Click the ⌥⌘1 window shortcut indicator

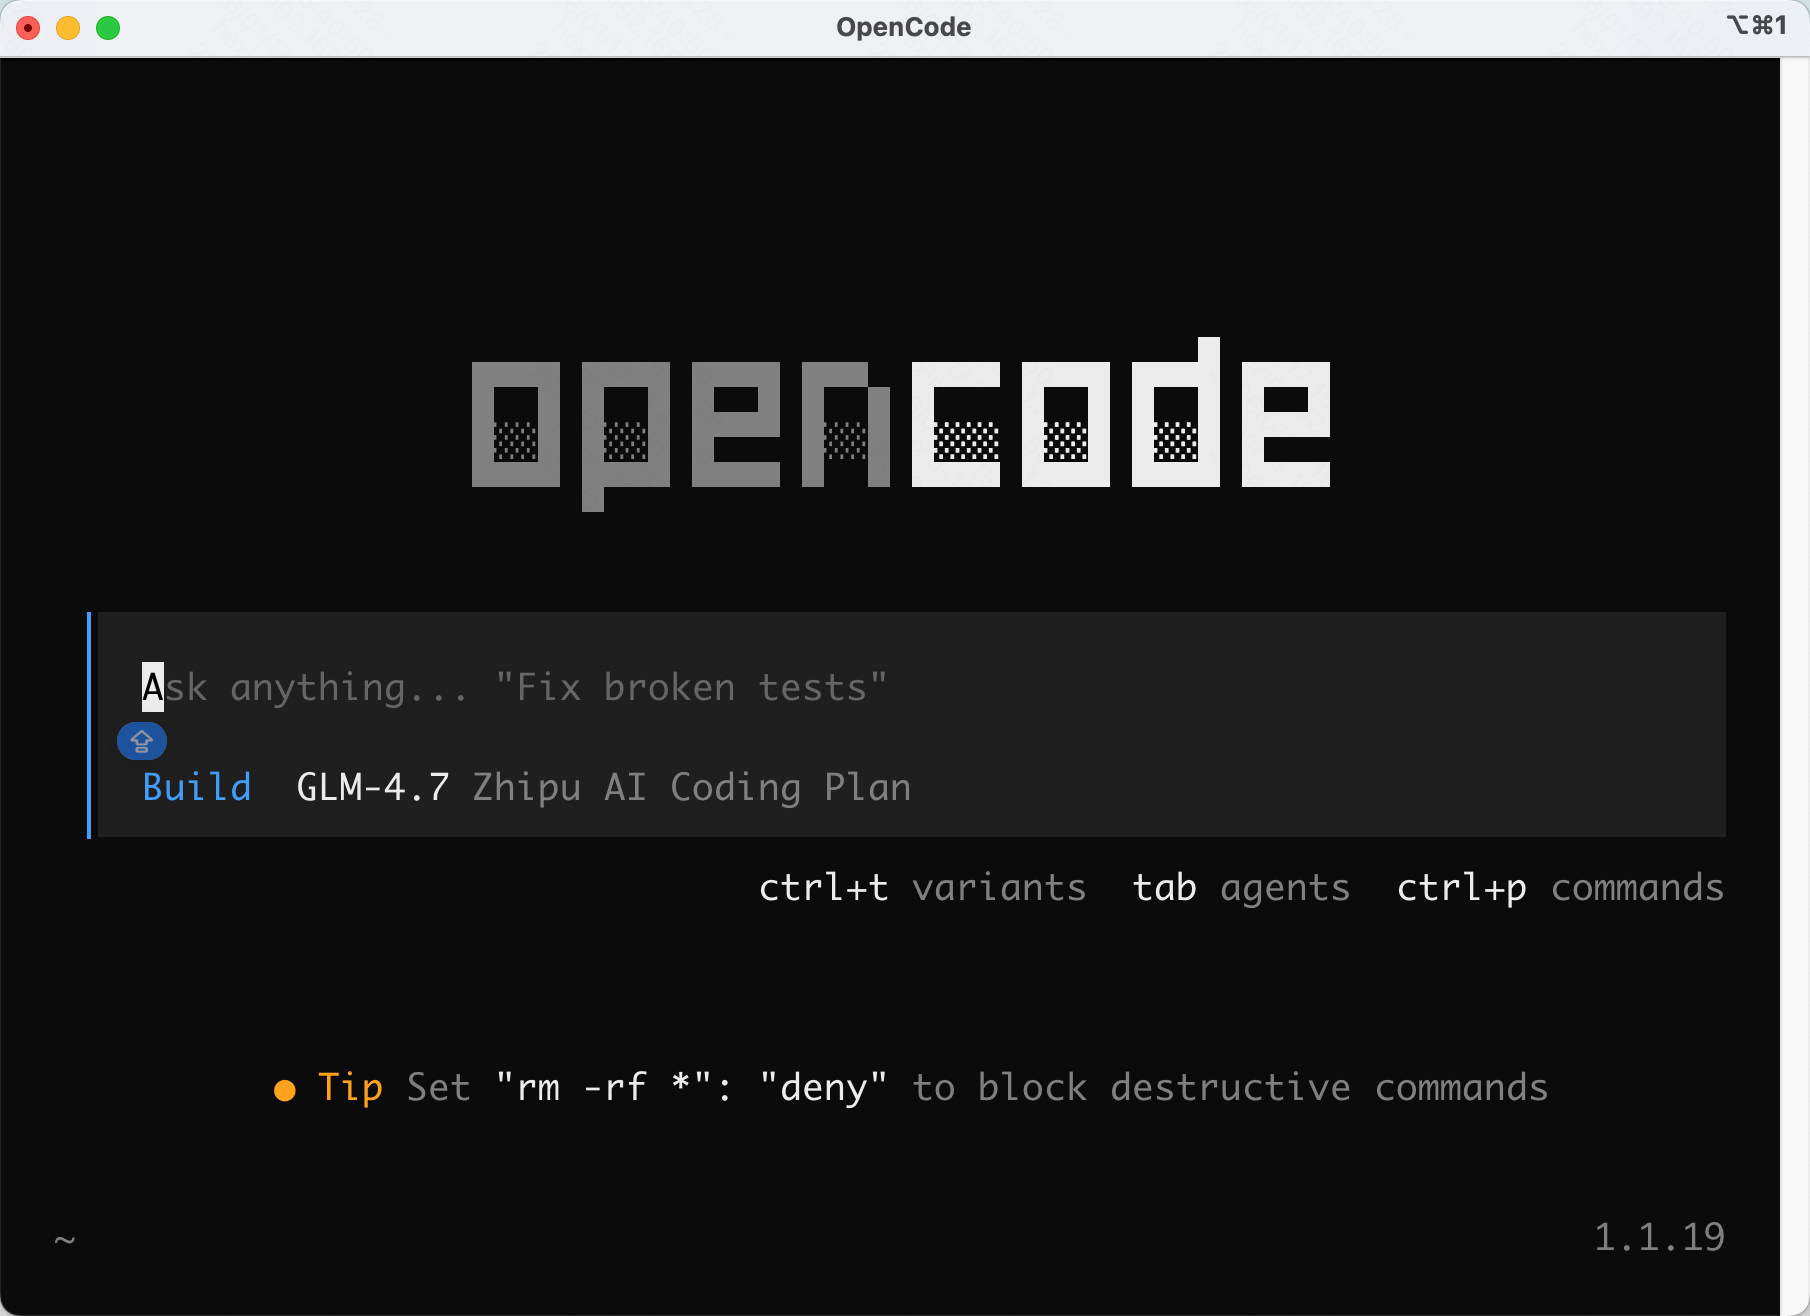point(1757,25)
